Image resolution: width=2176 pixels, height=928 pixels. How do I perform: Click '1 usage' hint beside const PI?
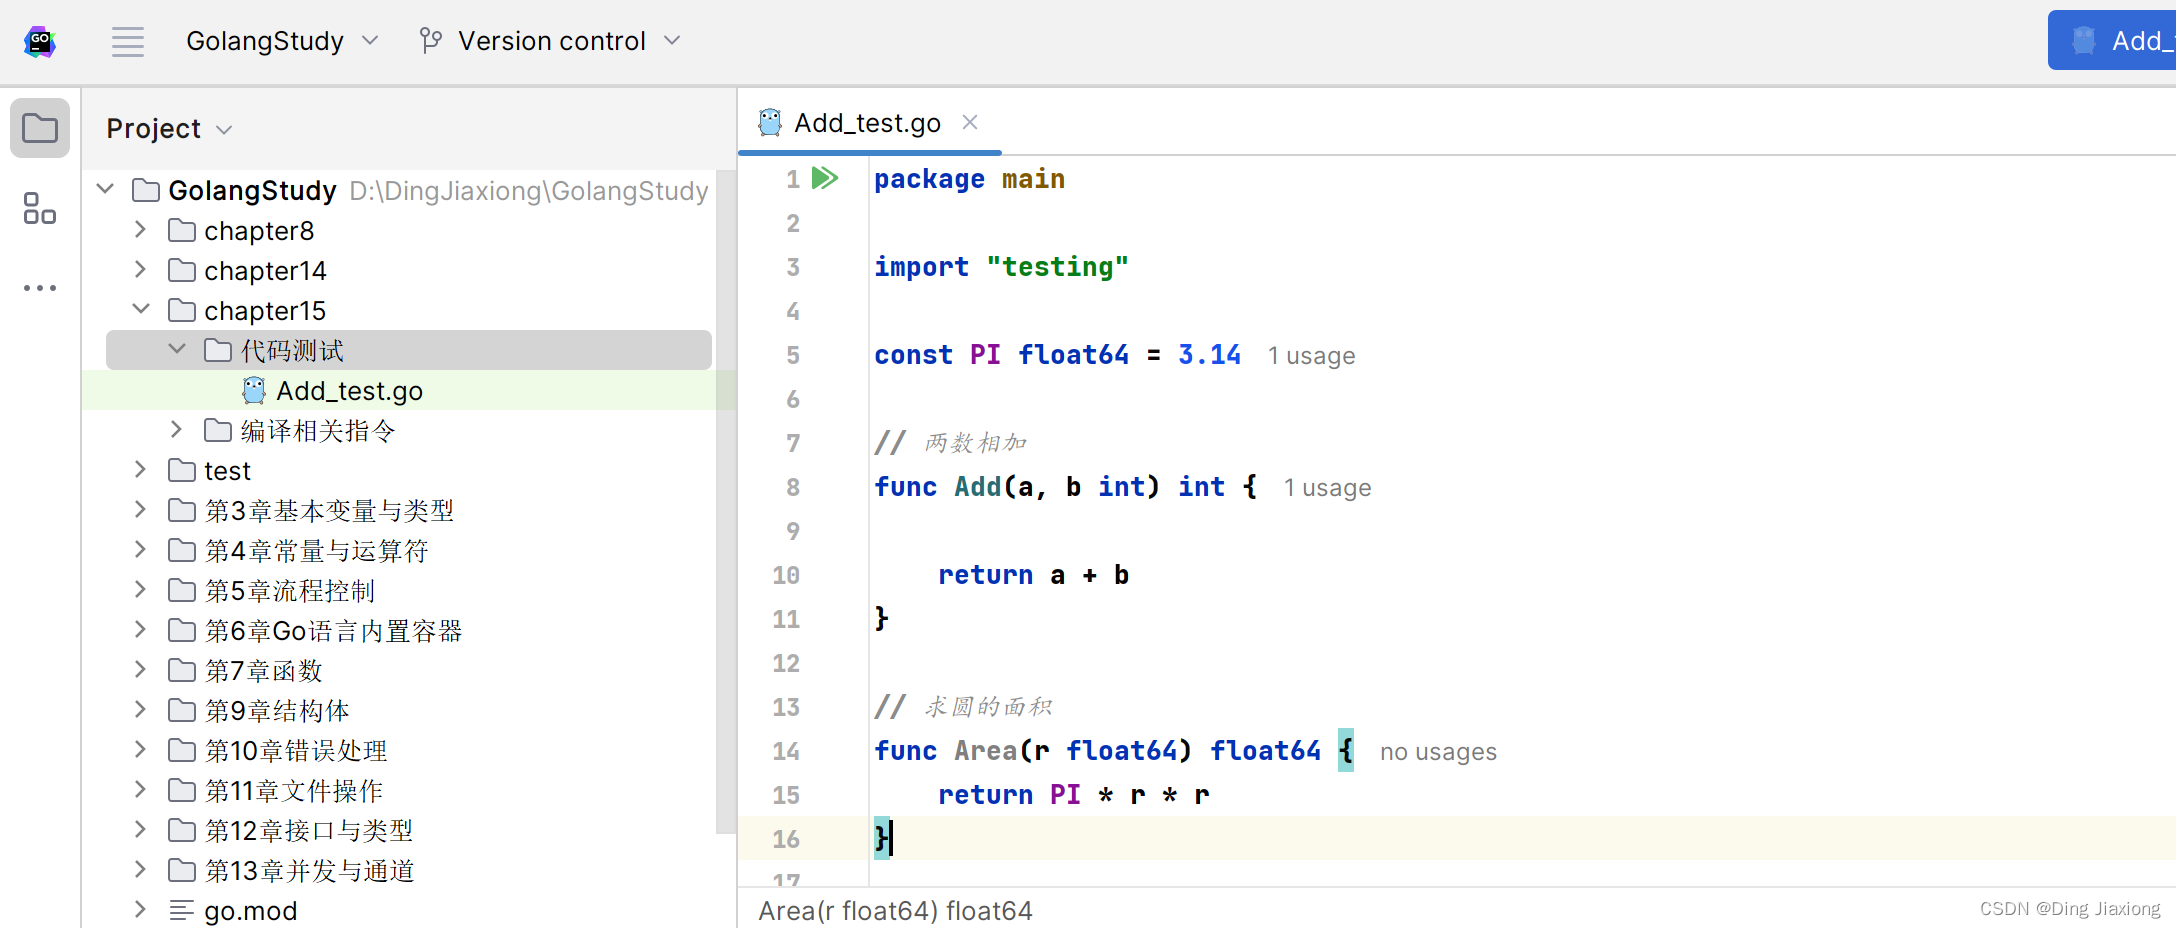(x=1311, y=356)
